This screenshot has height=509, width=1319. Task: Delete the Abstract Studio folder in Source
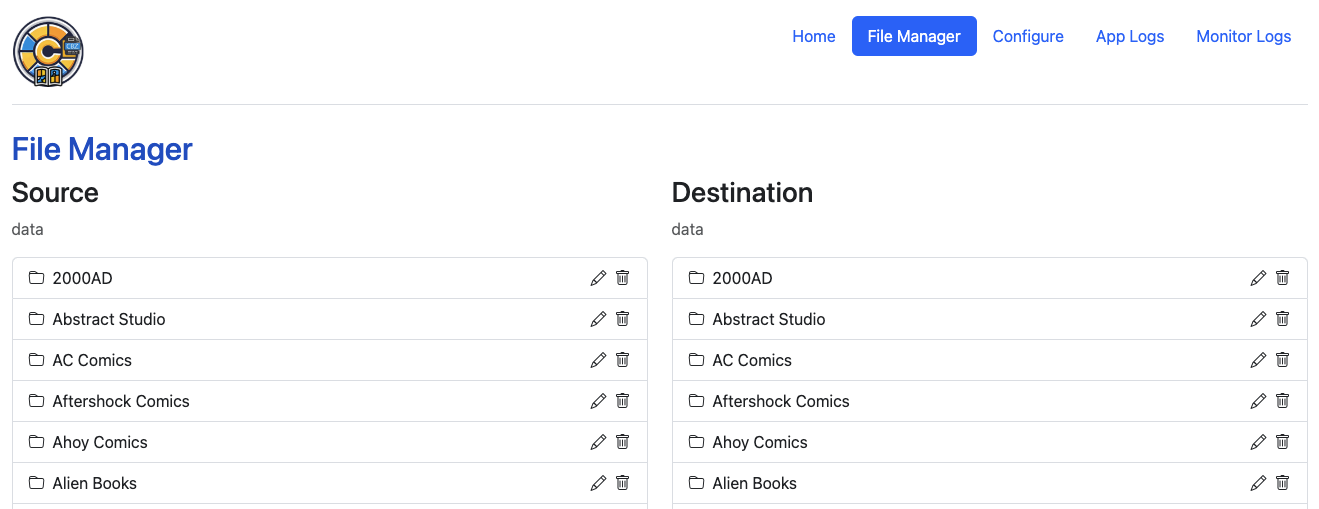(622, 319)
